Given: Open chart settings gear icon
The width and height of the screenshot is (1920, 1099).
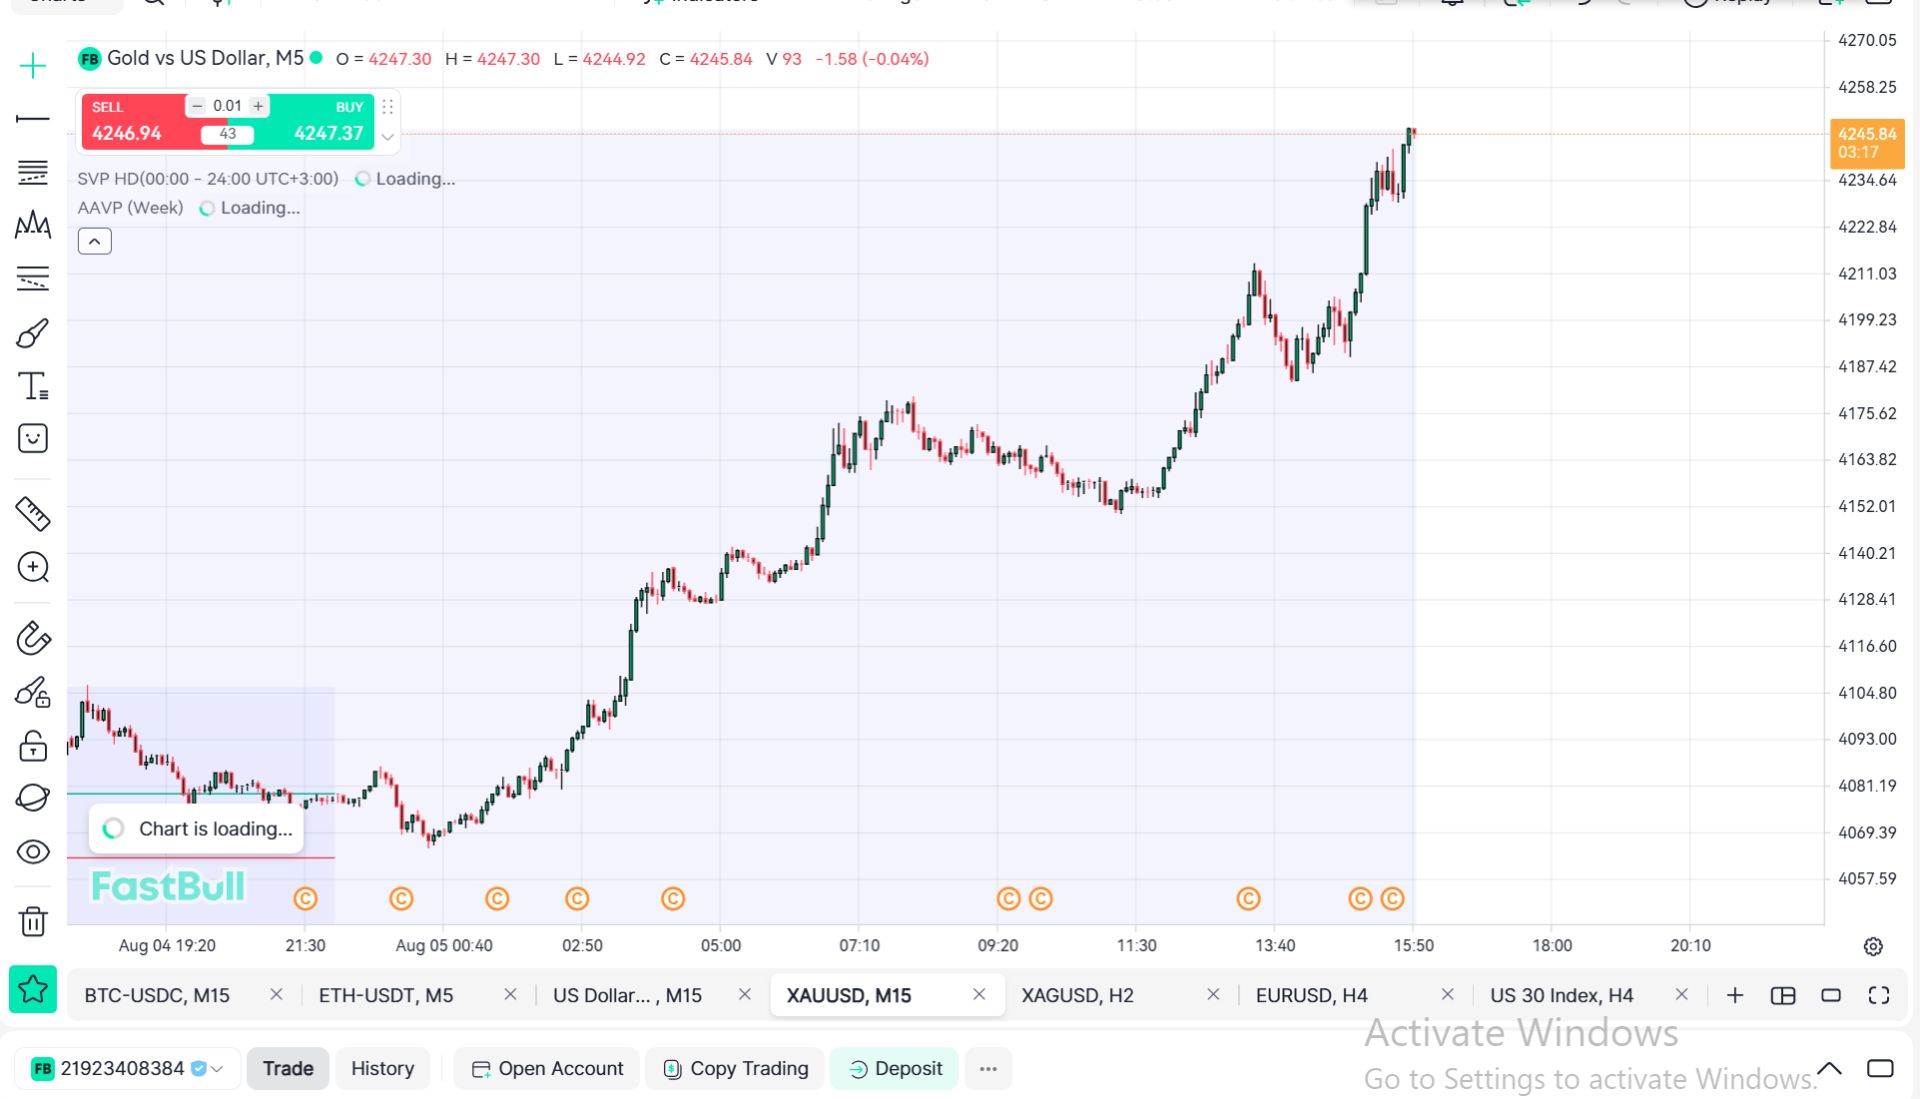Looking at the screenshot, I should coord(1873,946).
